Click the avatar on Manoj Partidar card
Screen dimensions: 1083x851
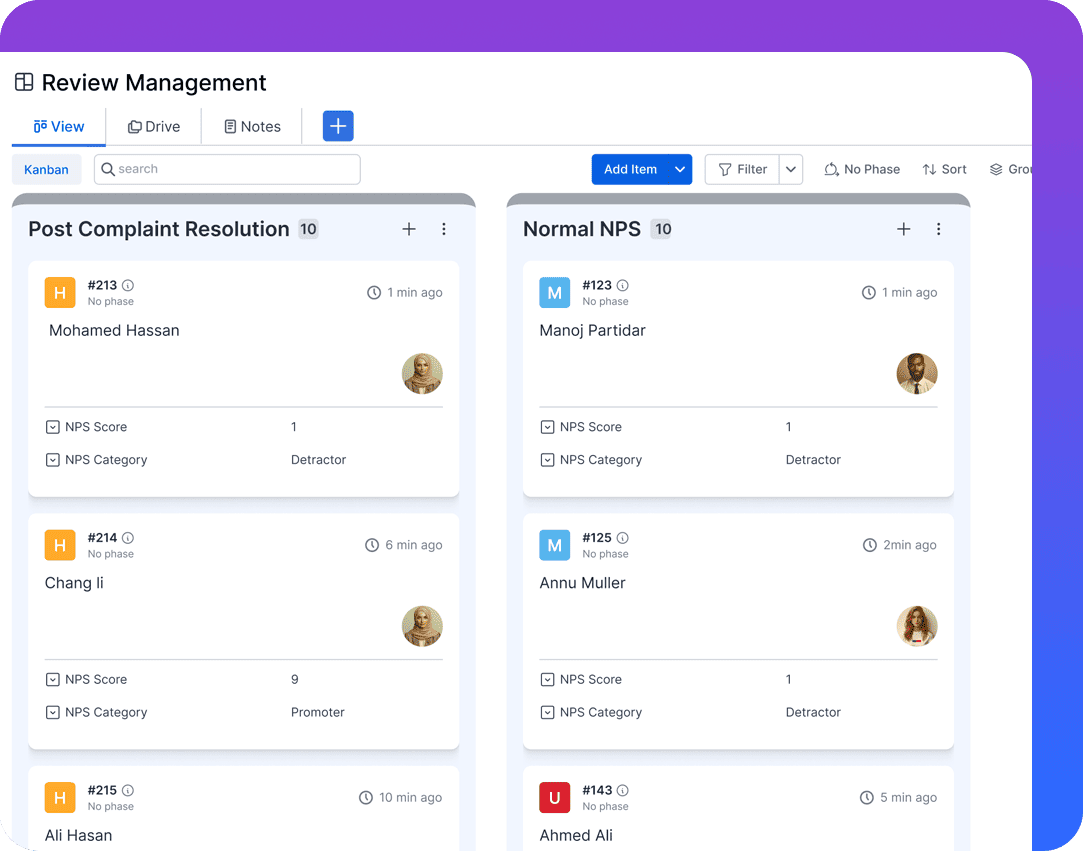[x=917, y=374]
